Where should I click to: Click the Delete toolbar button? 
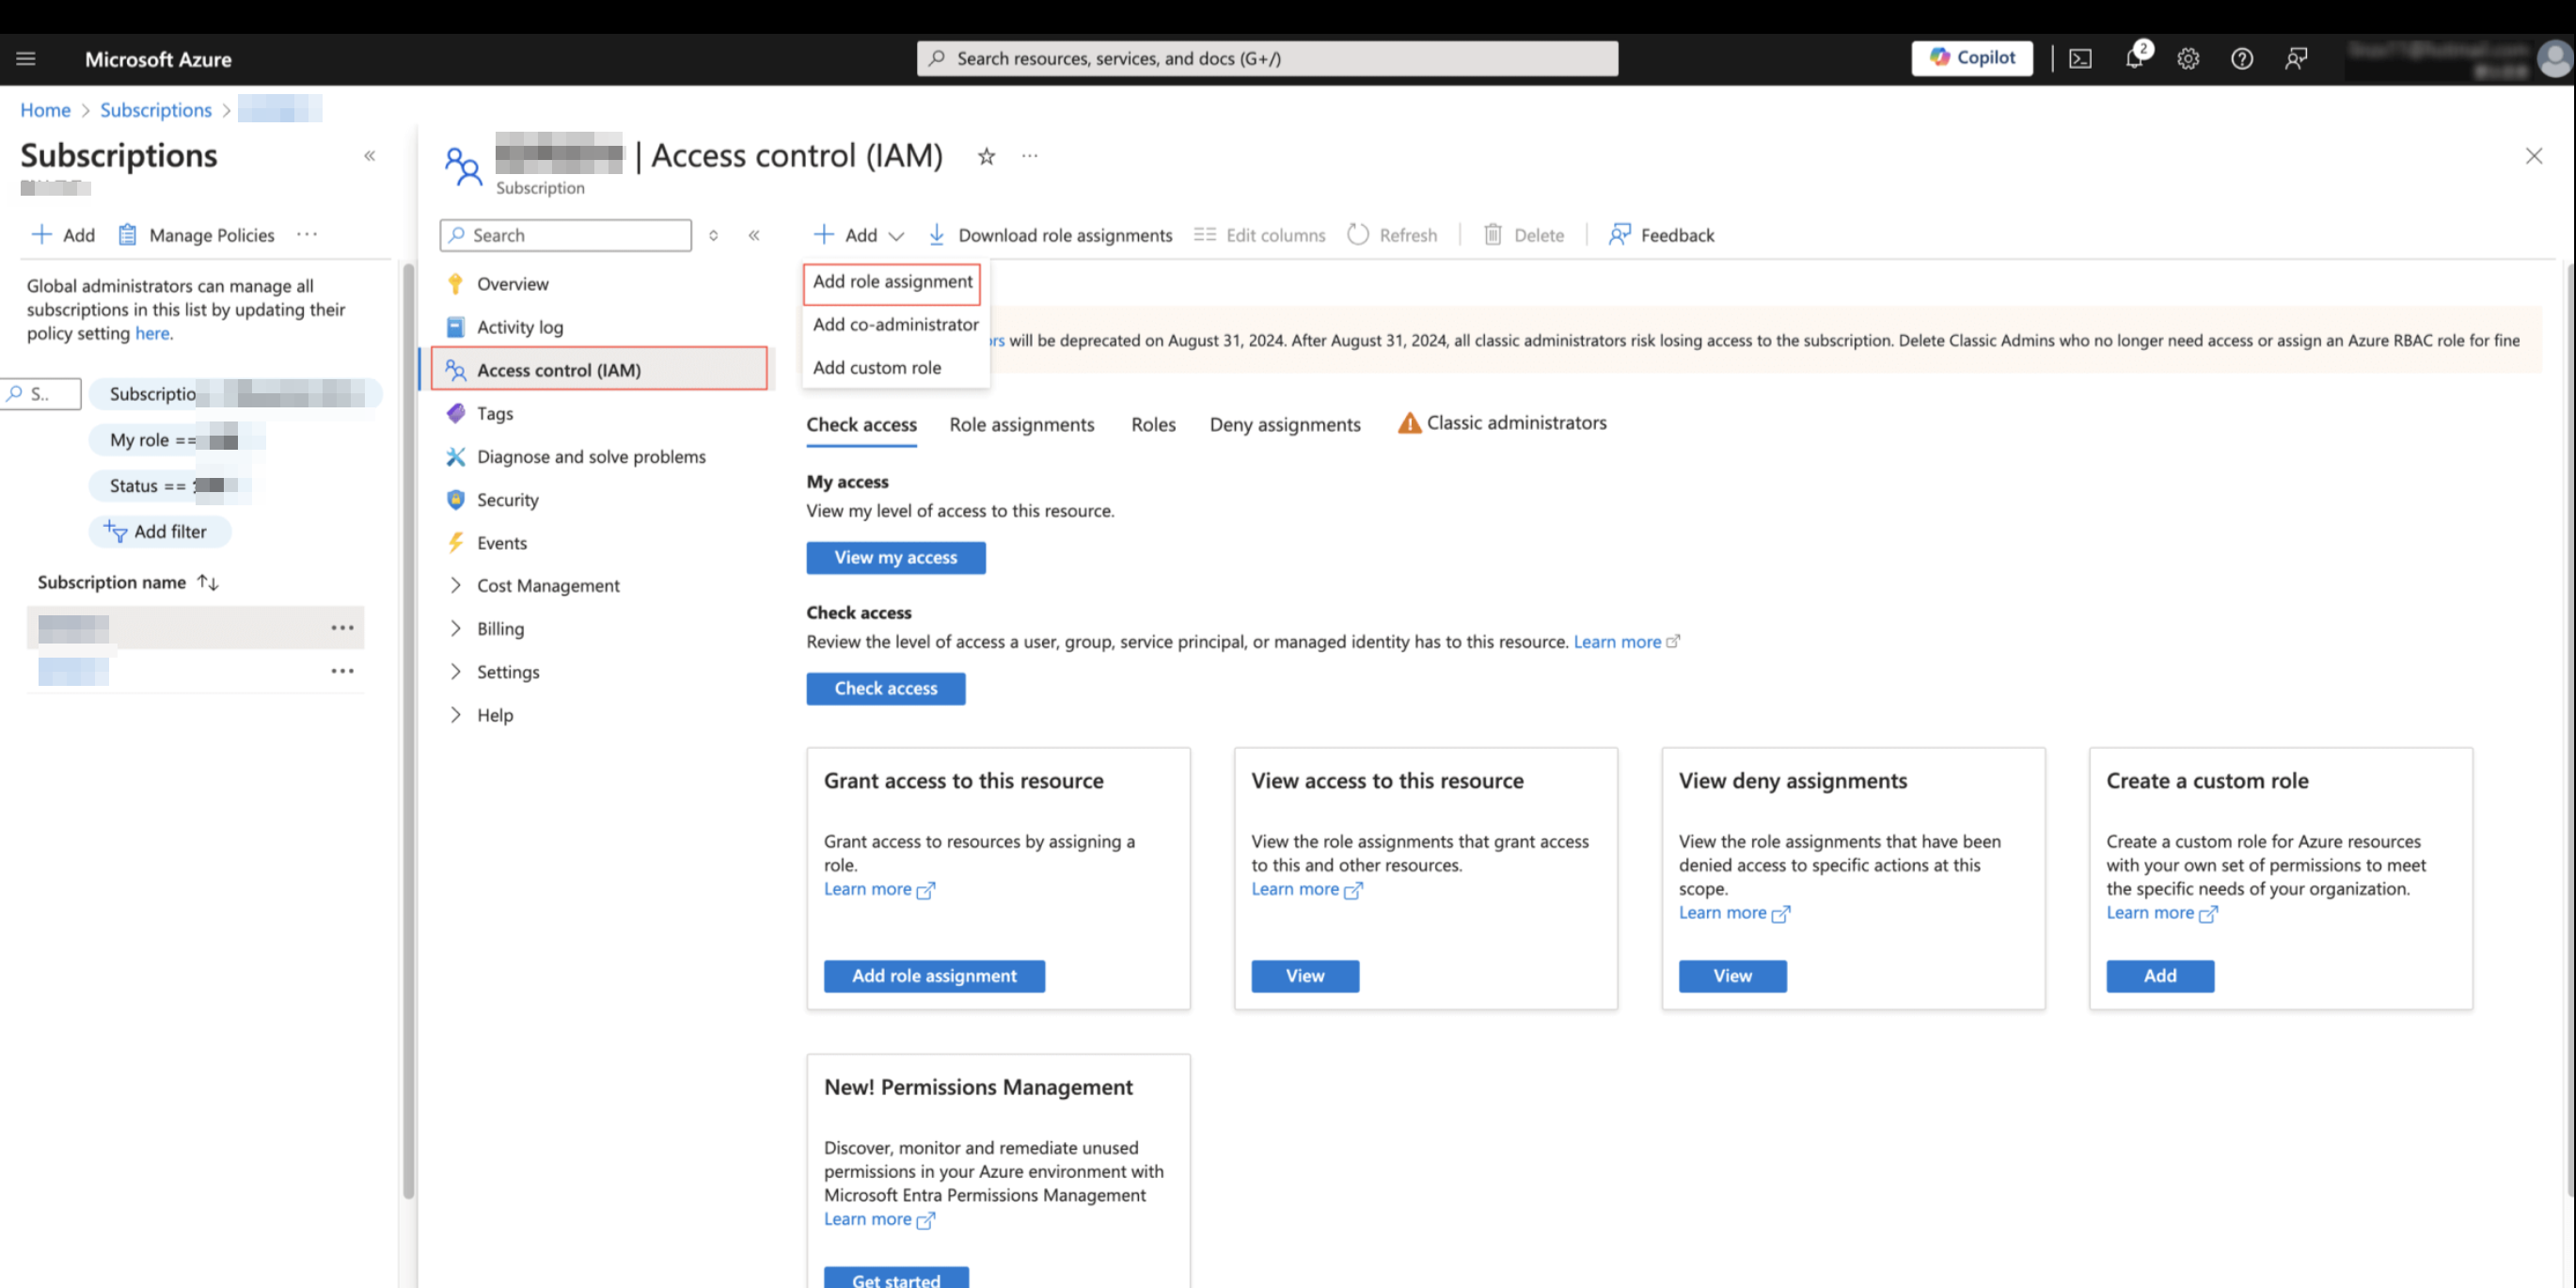1524,235
